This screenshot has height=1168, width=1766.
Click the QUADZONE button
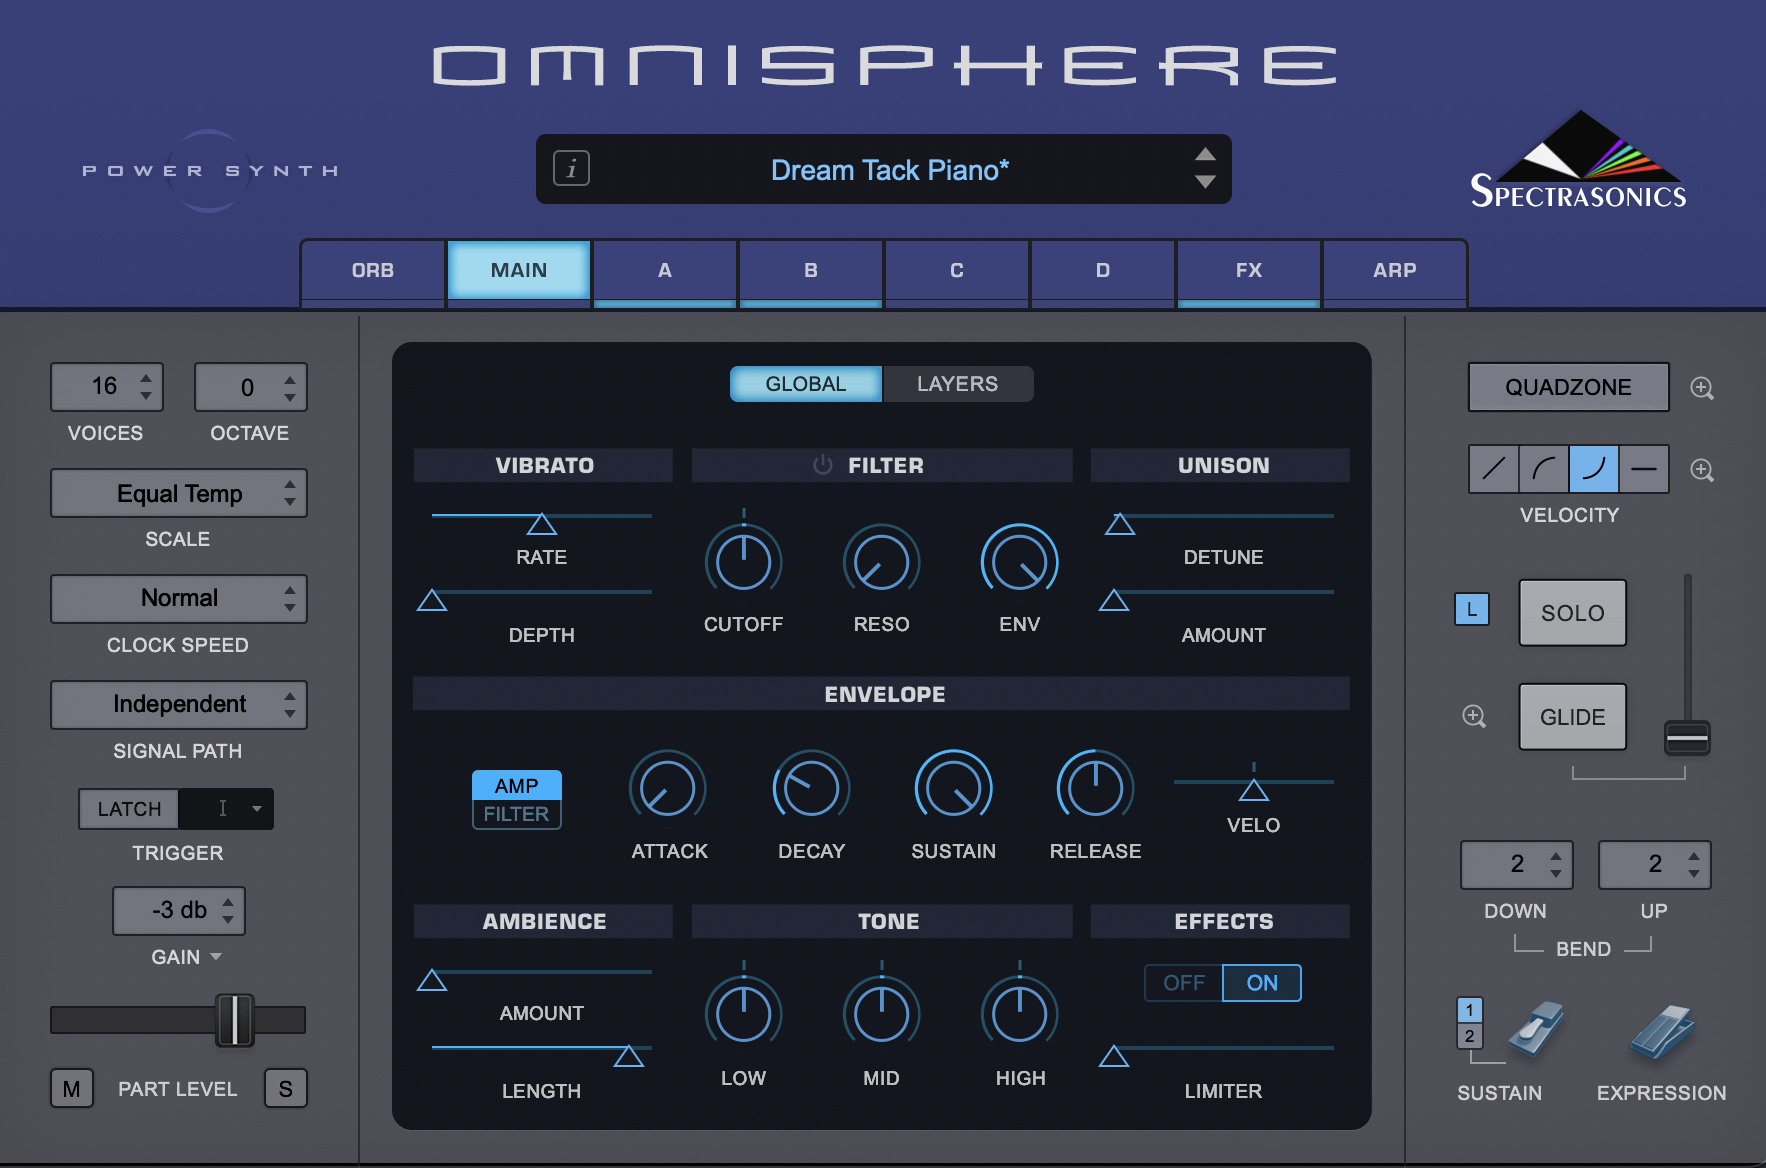[x=1569, y=387]
